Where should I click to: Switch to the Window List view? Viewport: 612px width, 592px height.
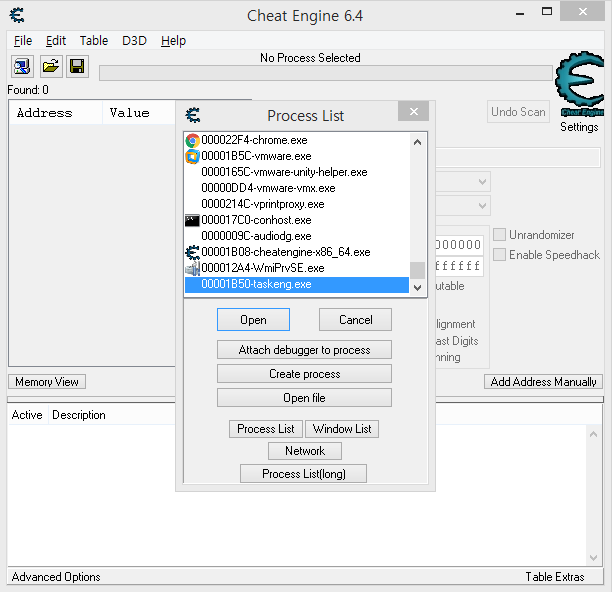(x=342, y=429)
